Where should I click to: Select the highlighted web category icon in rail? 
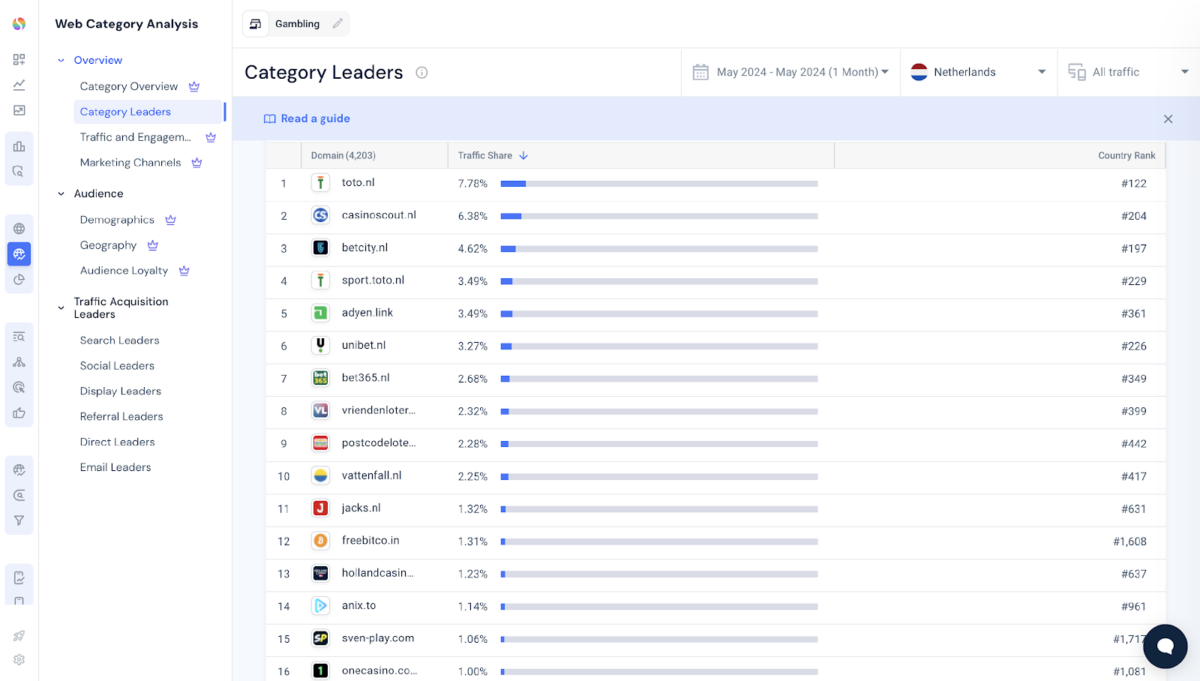click(x=19, y=254)
